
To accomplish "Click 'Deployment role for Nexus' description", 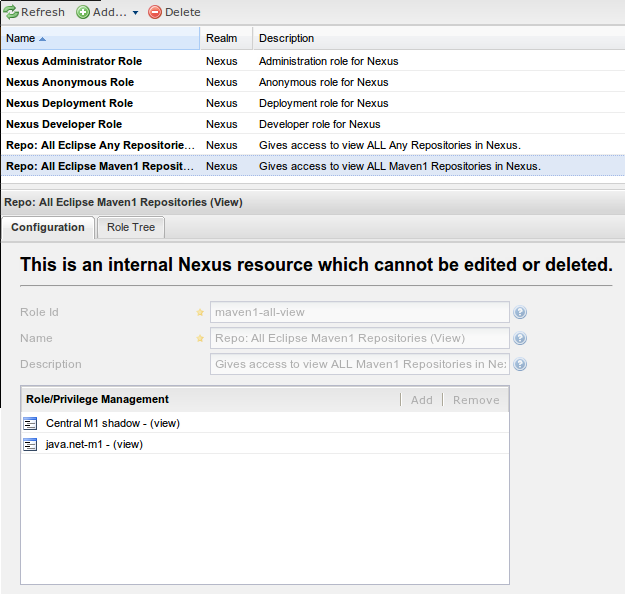I will tap(323, 103).
